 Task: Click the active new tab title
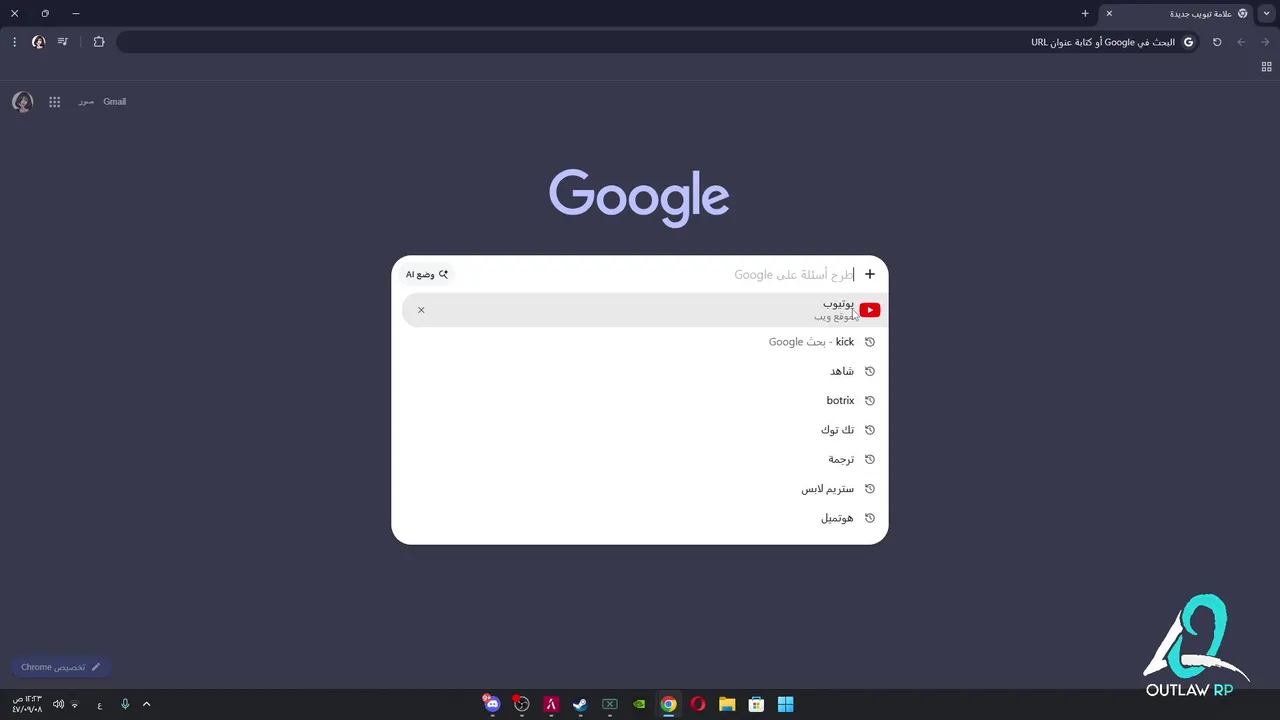tap(1200, 14)
